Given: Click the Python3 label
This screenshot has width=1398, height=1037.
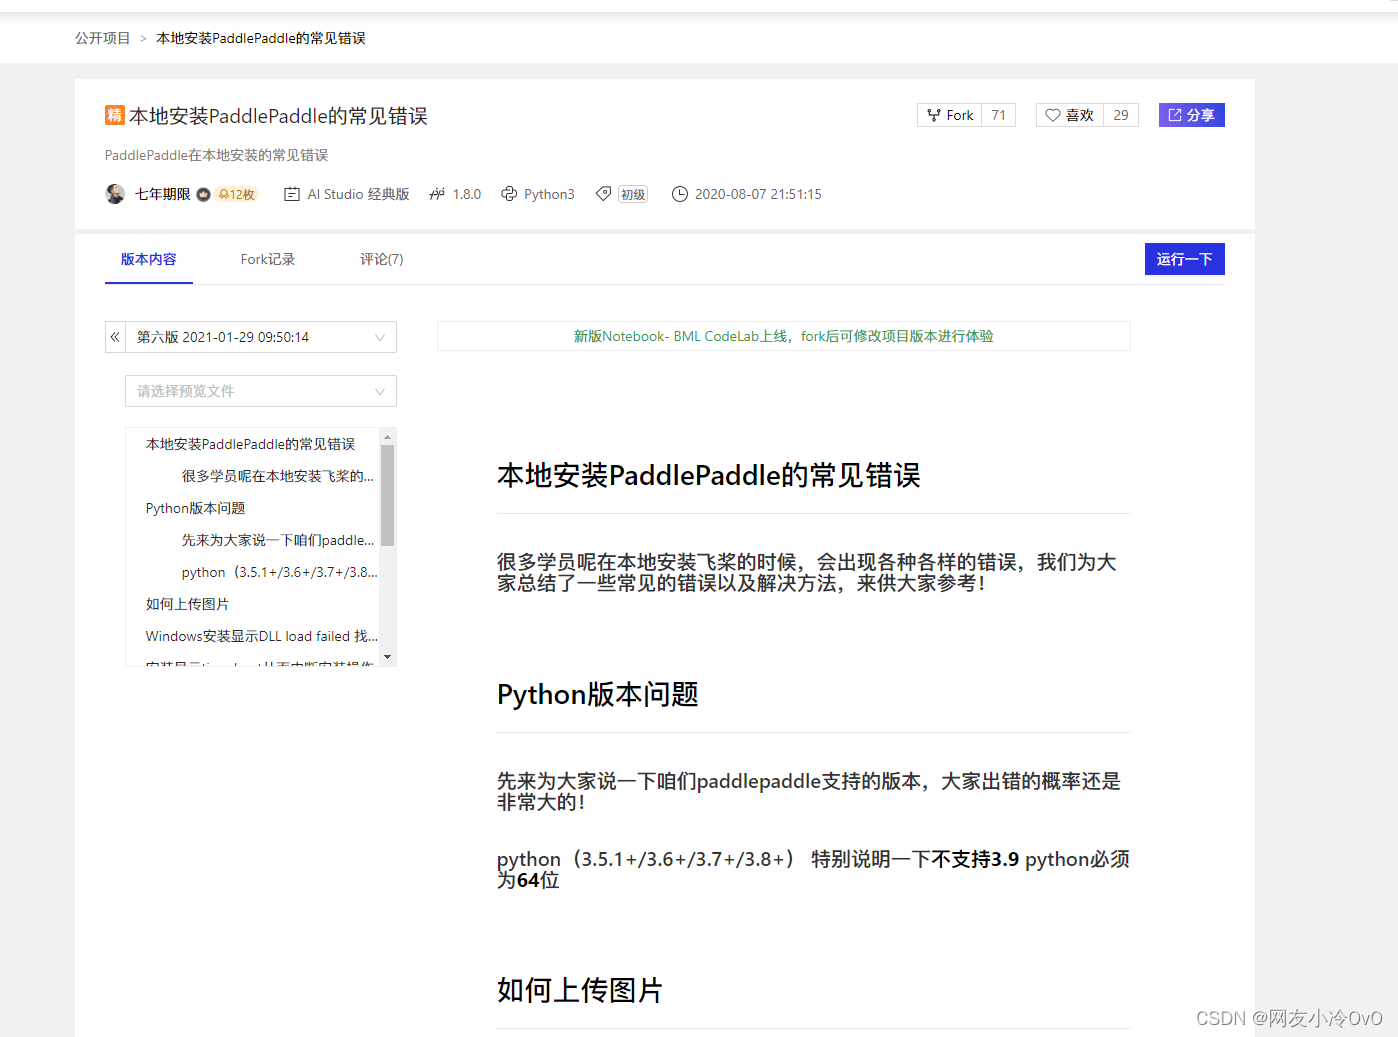Looking at the screenshot, I should [549, 194].
